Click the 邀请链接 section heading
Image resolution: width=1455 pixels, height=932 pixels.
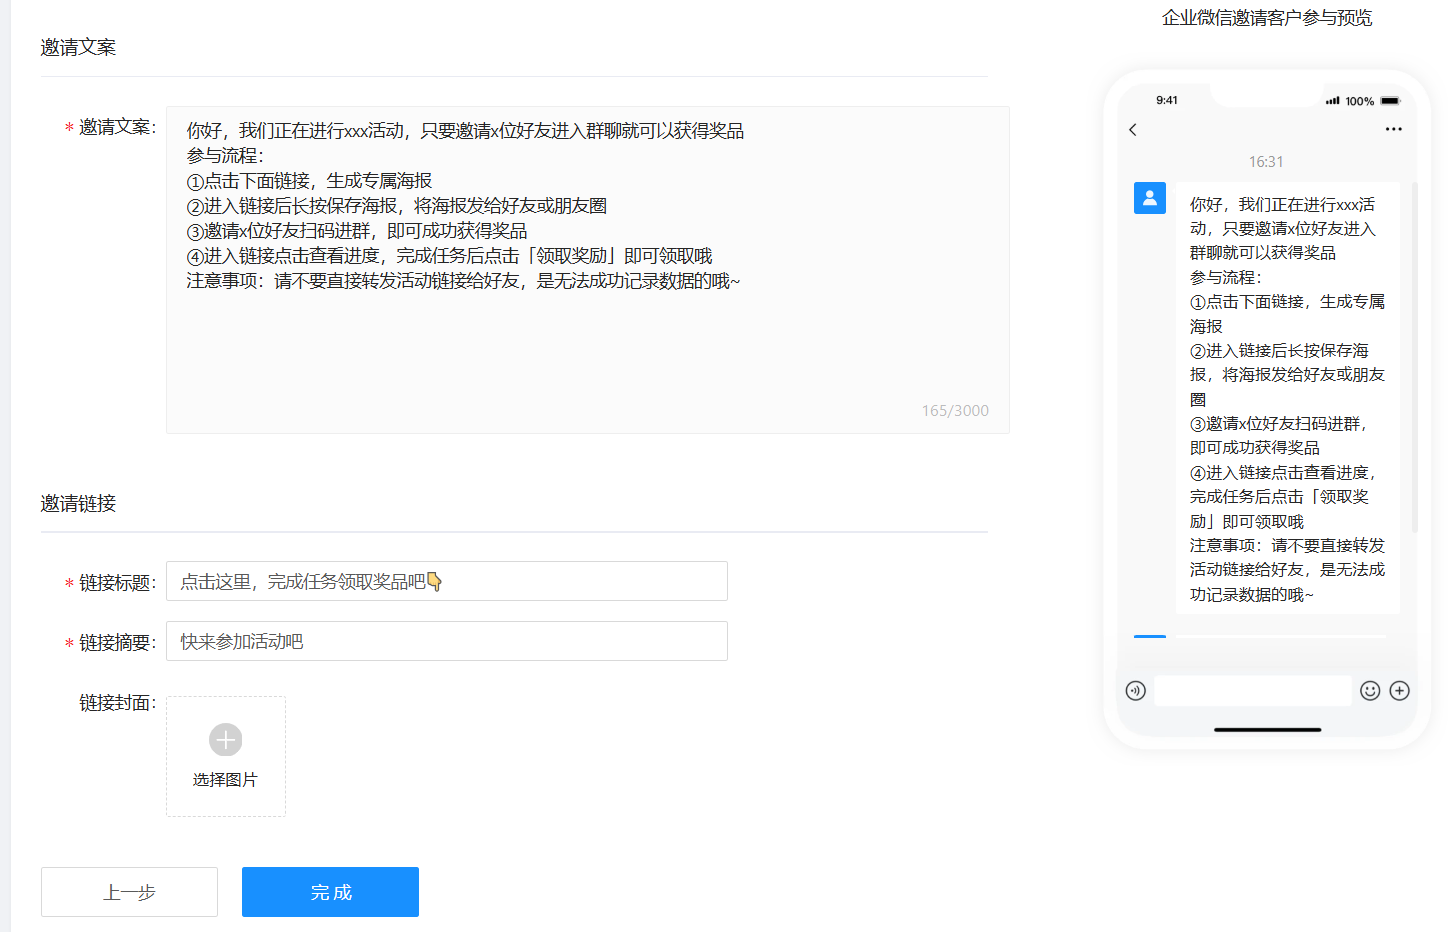(78, 503)
